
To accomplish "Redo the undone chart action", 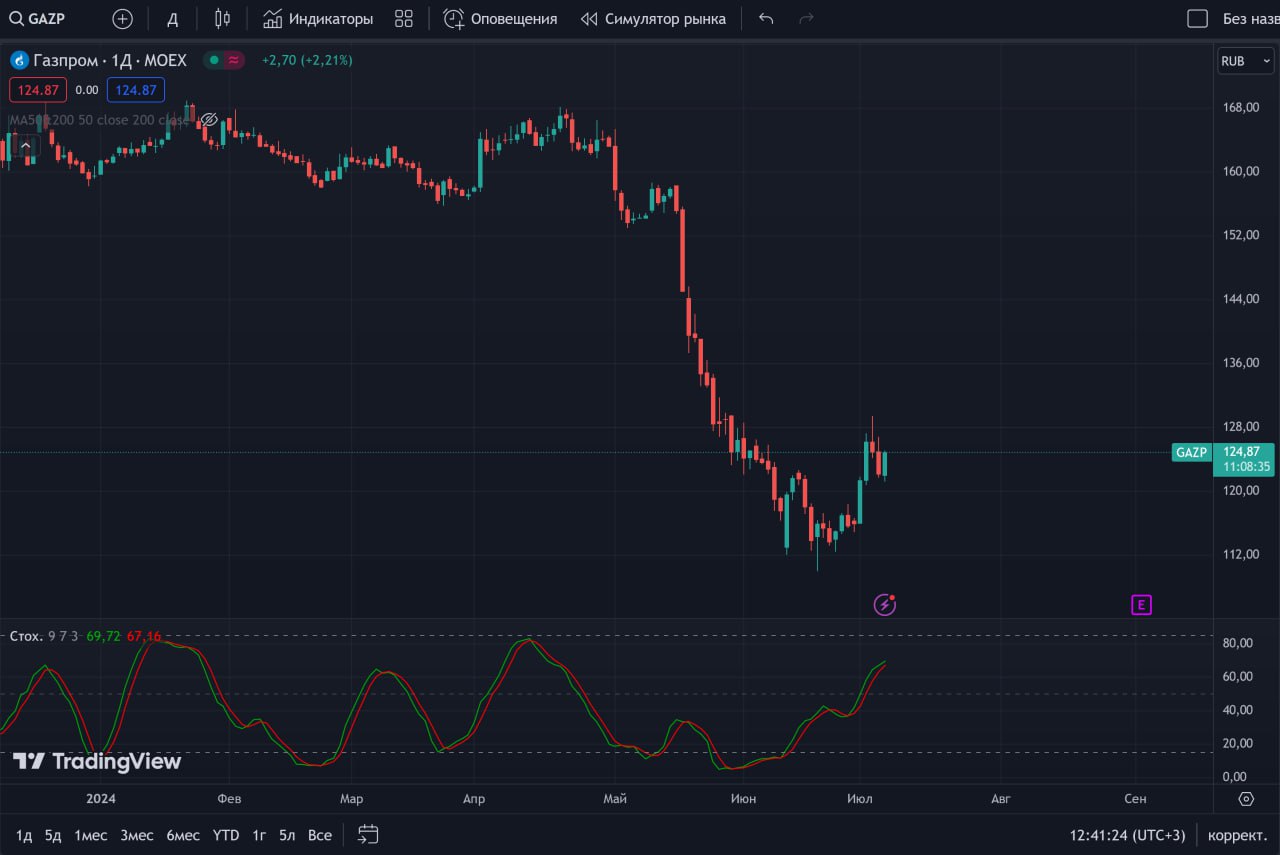I will pyautogui.click(x=806, y=18).
